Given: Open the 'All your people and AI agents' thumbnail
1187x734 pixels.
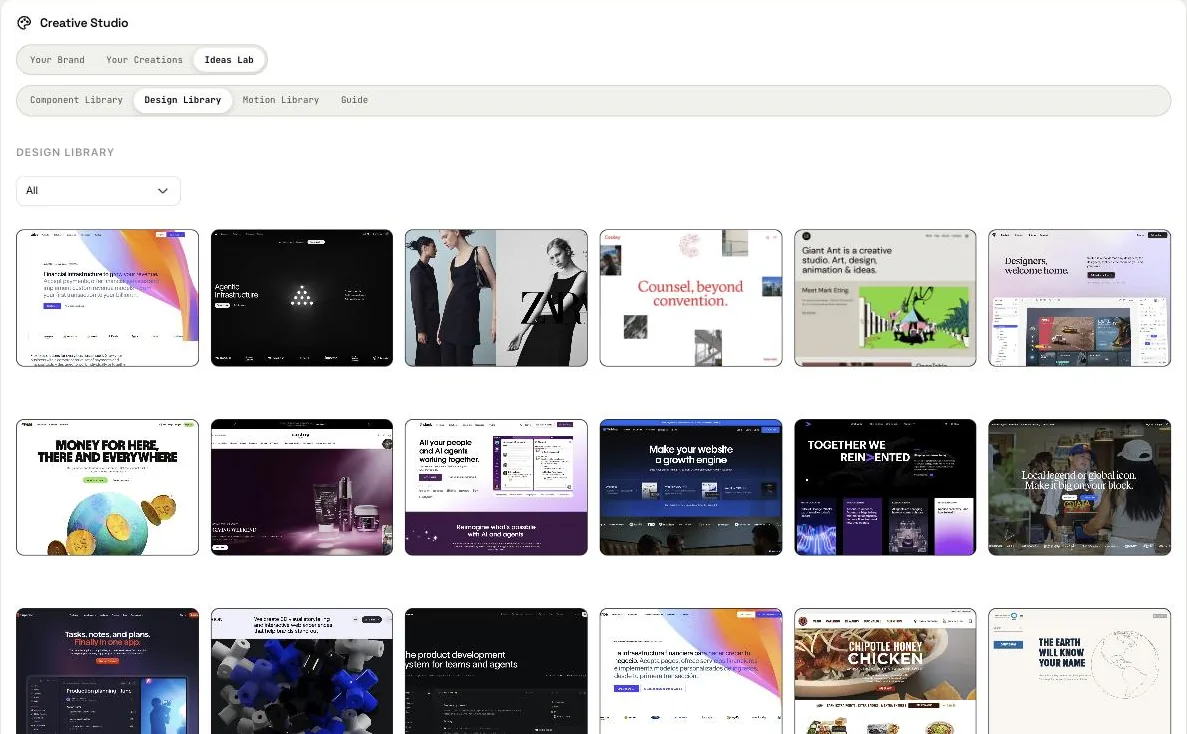Looking at the screenshot, I should coord(496,487).
